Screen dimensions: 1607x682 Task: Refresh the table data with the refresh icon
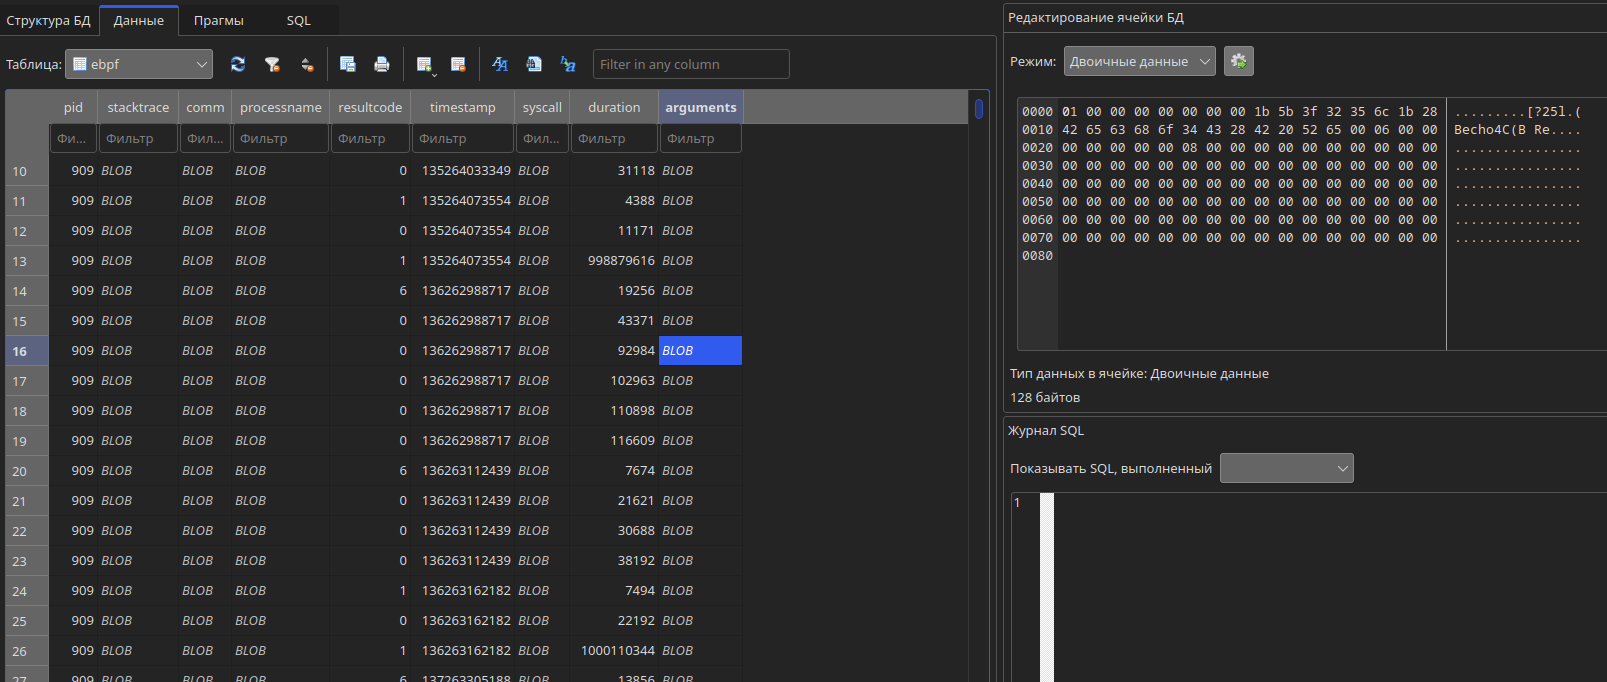(x=237, y=64)
